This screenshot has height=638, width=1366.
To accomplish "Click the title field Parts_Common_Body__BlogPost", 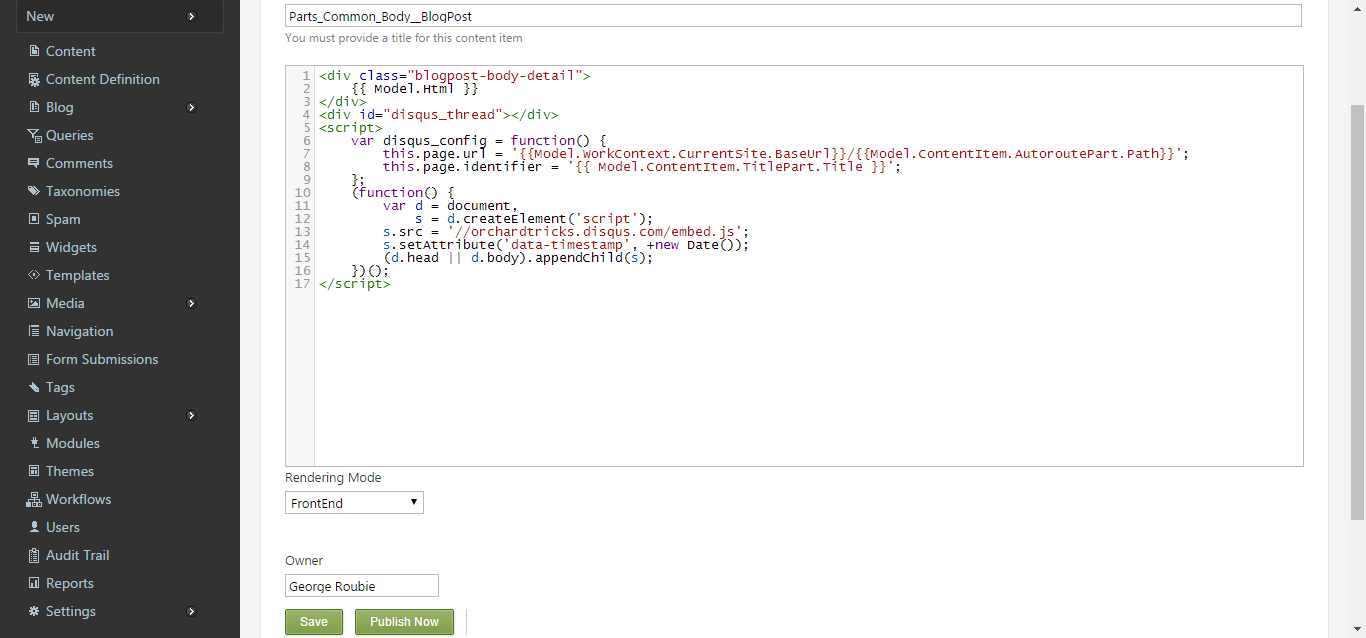I will point(793,16).
